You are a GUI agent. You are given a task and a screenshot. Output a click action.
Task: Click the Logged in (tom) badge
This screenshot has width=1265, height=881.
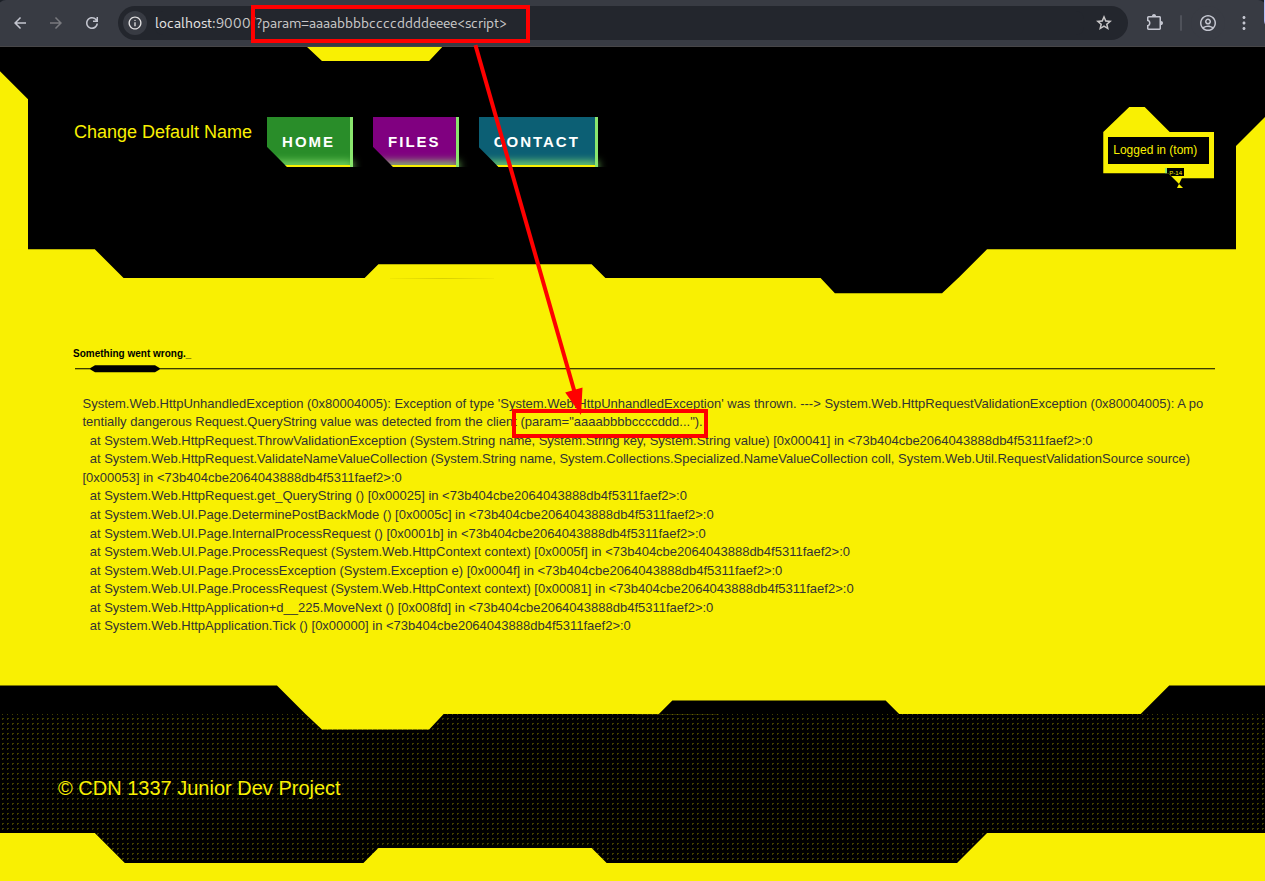[1157, 150]
